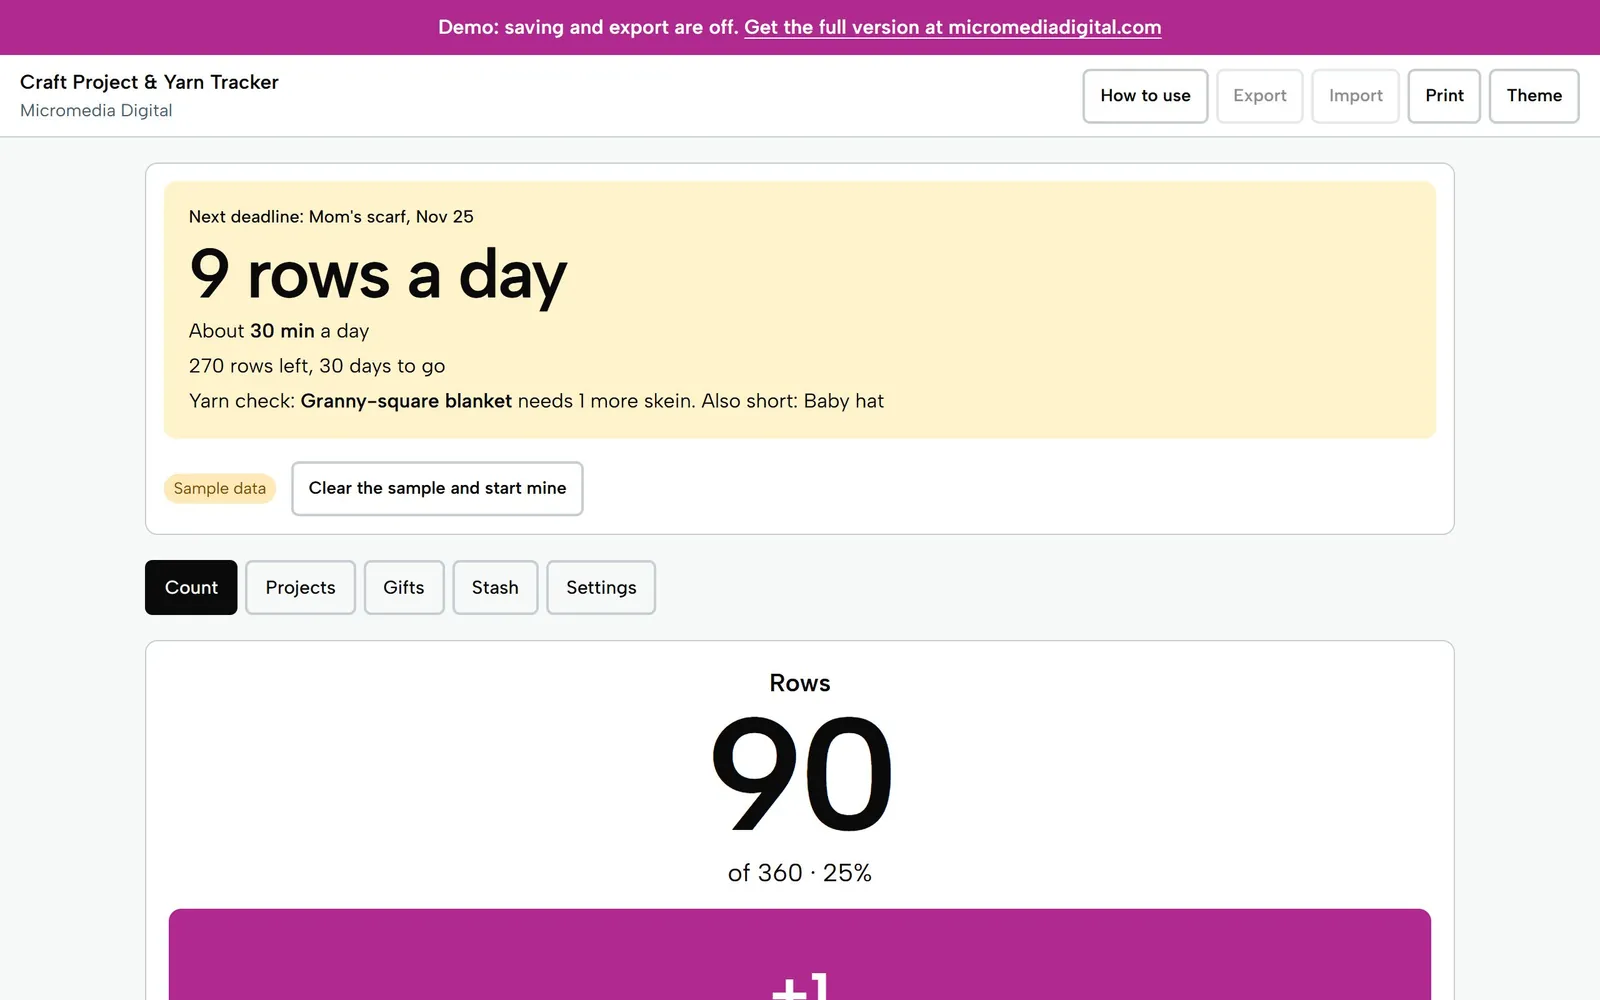Viewport: 1600px width, 1000px height.
Task: Add one row with the +1 button
Action: 800,955
